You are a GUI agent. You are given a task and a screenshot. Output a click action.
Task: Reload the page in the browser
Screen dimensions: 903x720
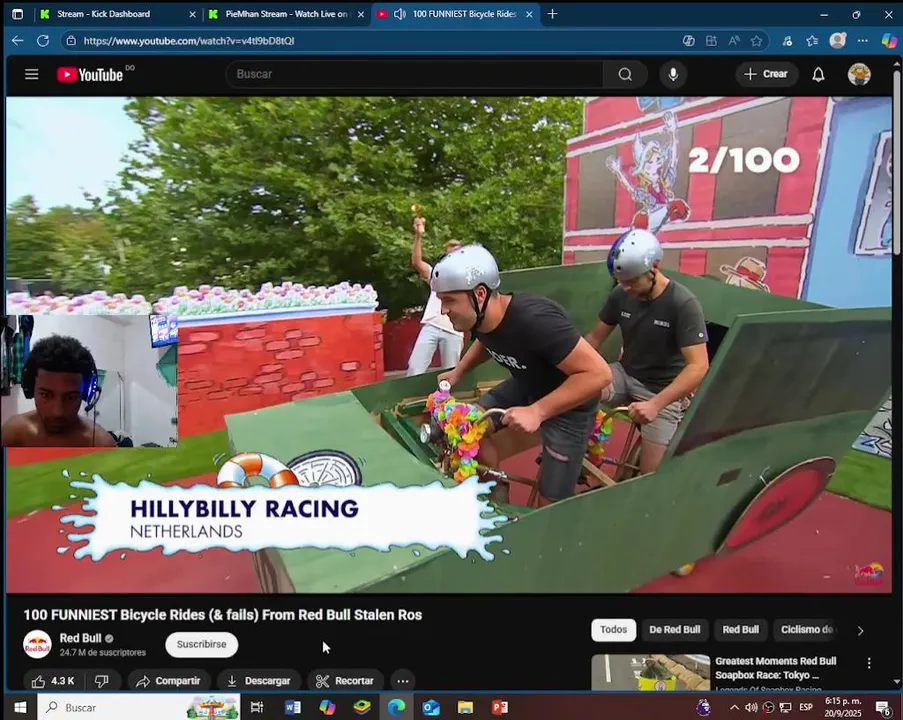[43, 41]
